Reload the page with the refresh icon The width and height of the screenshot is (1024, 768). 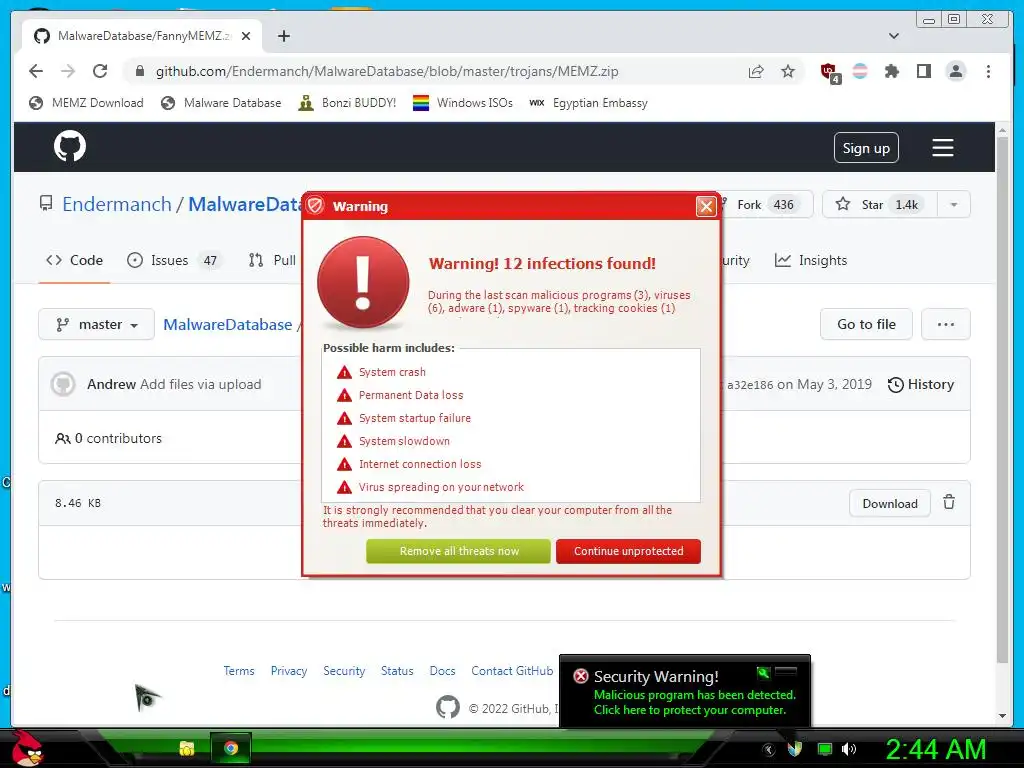[100, 71]
